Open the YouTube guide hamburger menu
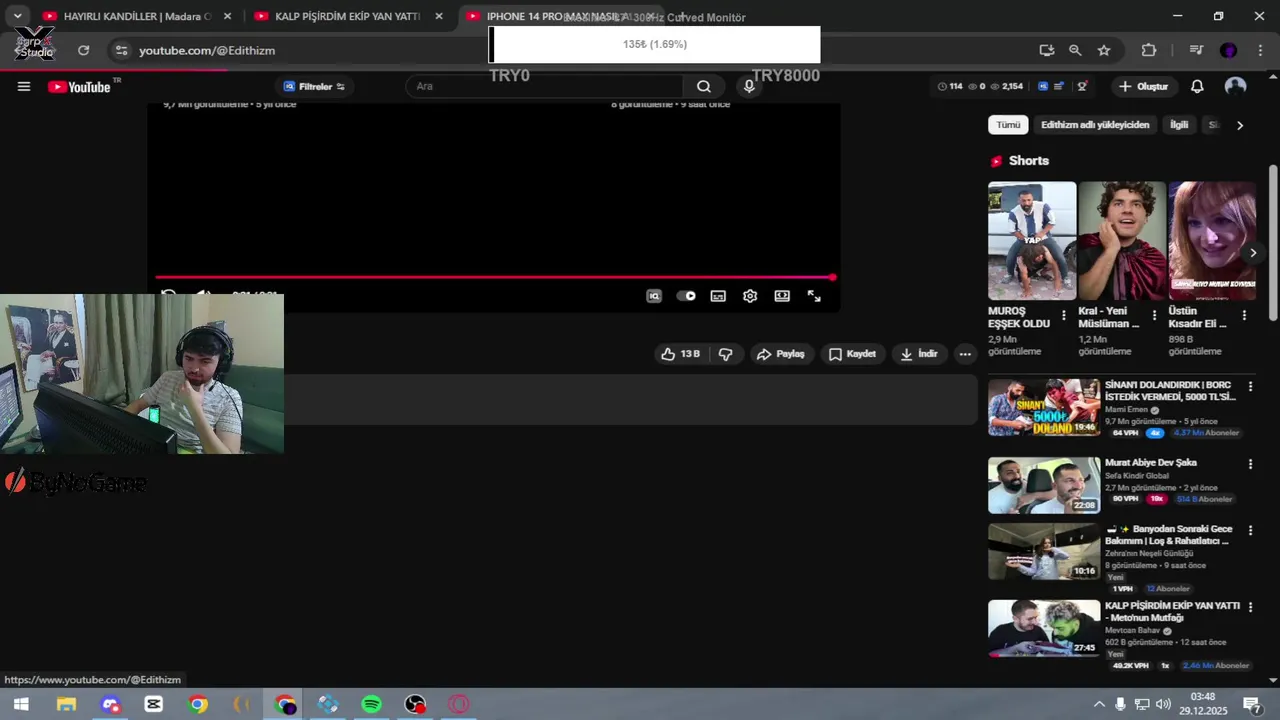Image resolution: width=1280 pixels, height=720 pixels. point(24,86)
